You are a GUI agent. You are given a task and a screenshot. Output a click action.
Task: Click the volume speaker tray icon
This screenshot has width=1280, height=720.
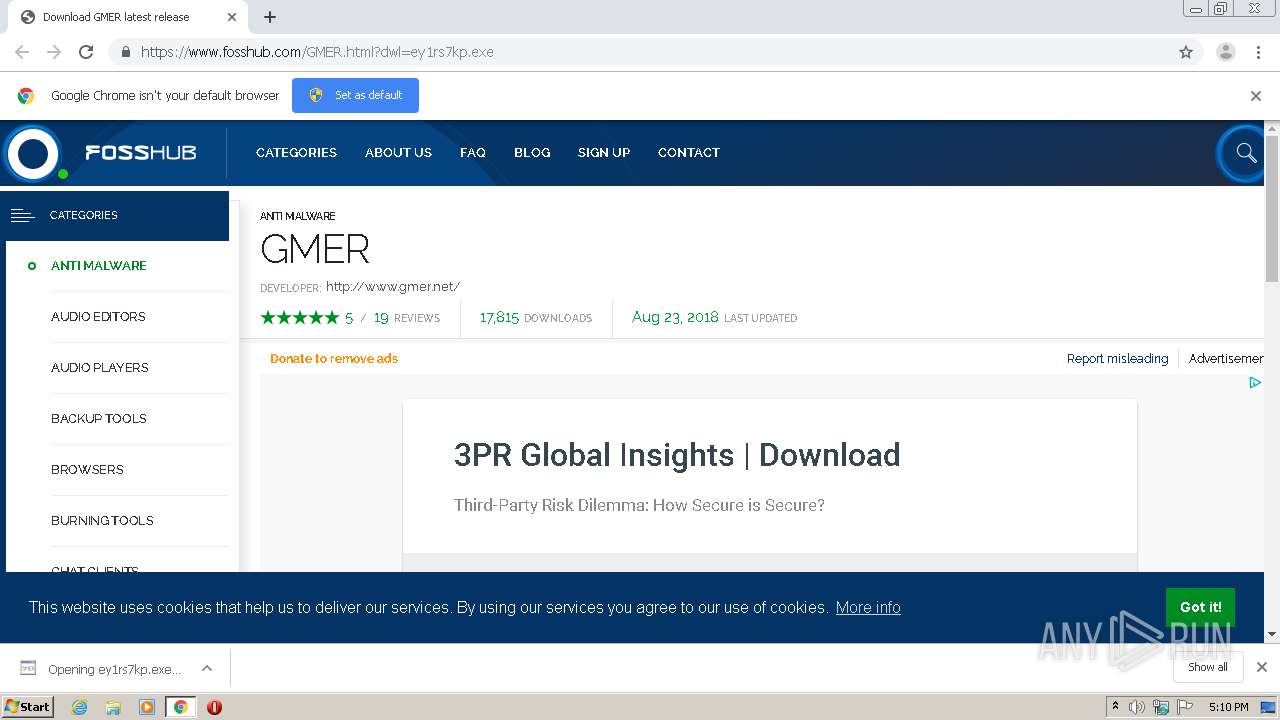tap(1137, 707)
